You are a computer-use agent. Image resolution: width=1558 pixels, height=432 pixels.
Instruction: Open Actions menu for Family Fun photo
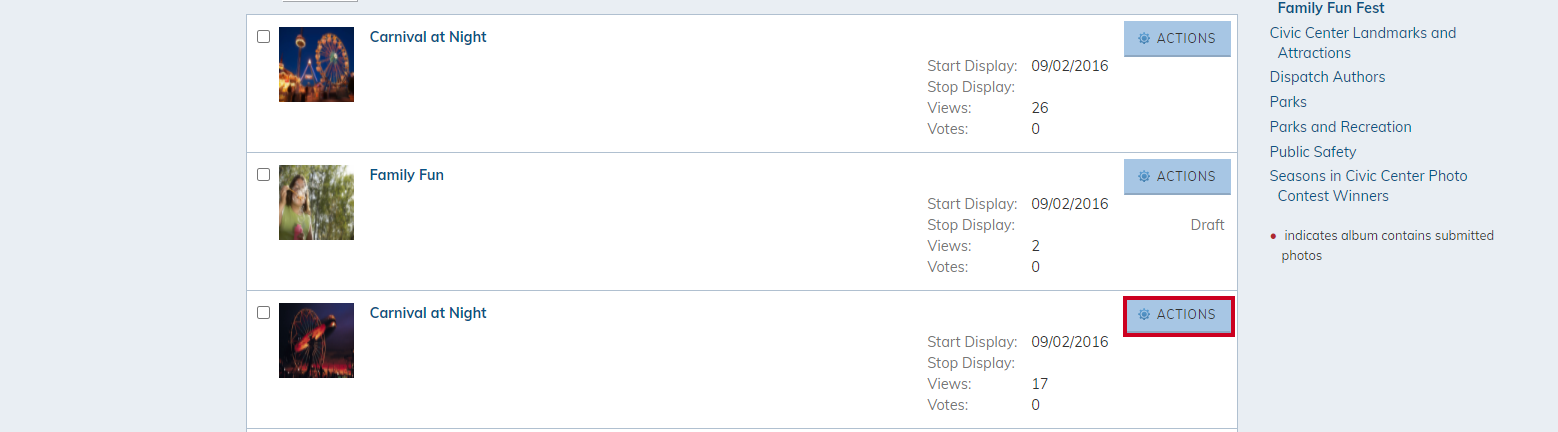tap(1177, 177)
